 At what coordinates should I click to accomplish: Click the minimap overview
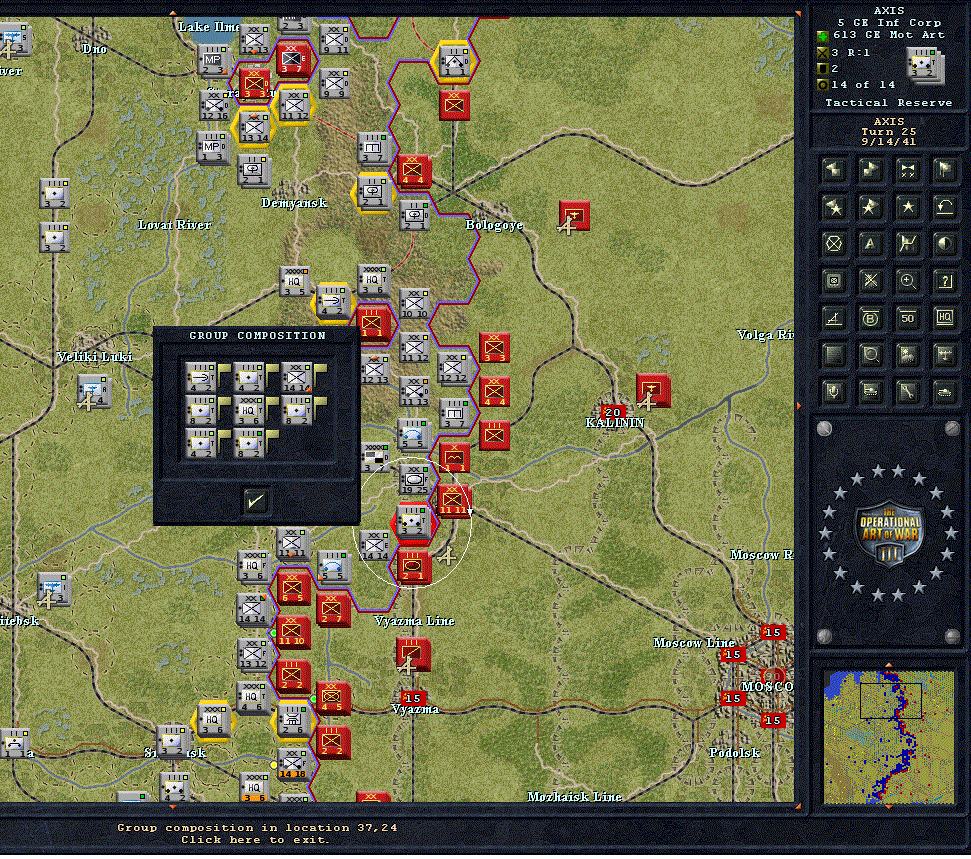coord(889,737)
